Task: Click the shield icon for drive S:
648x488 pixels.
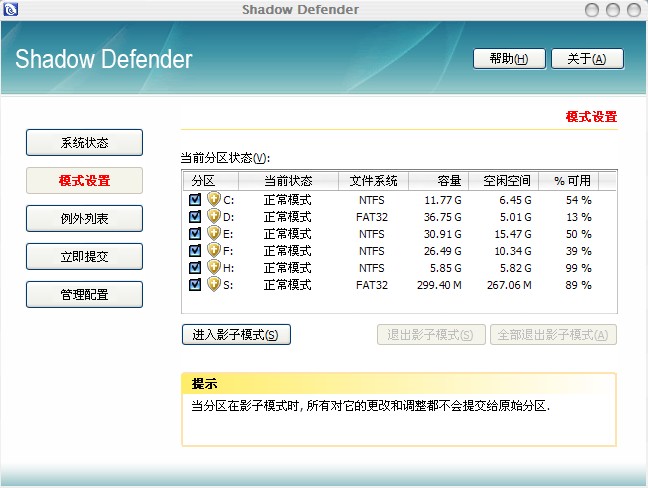Action: pos(214,284)
